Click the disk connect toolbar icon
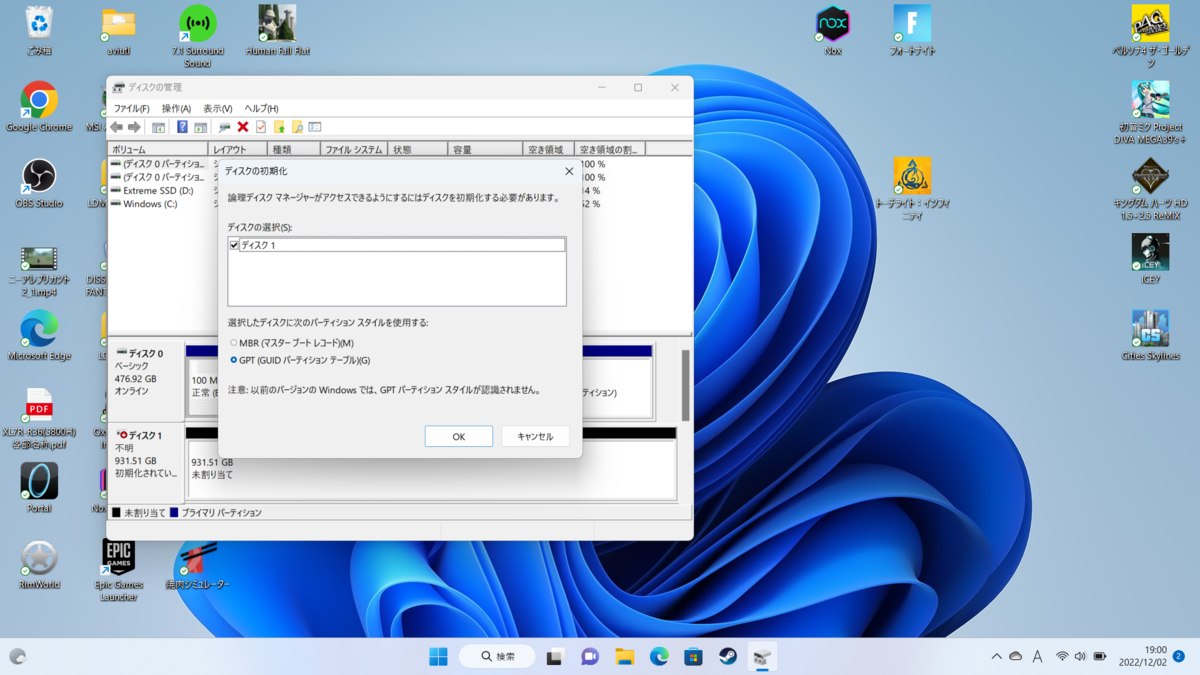1200x675 pixels. 224,127
